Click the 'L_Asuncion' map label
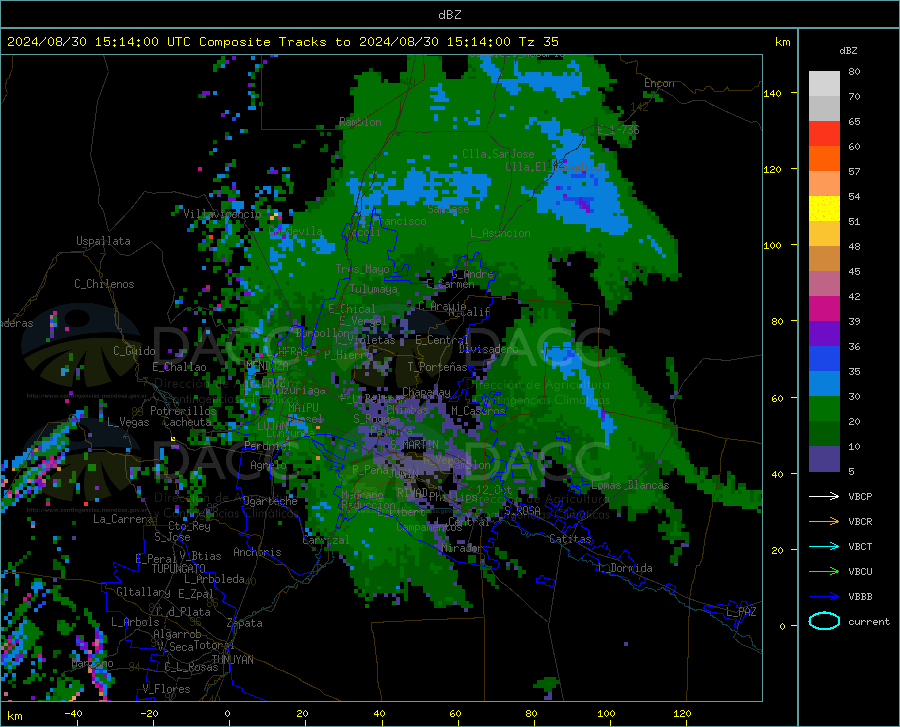 500,233
